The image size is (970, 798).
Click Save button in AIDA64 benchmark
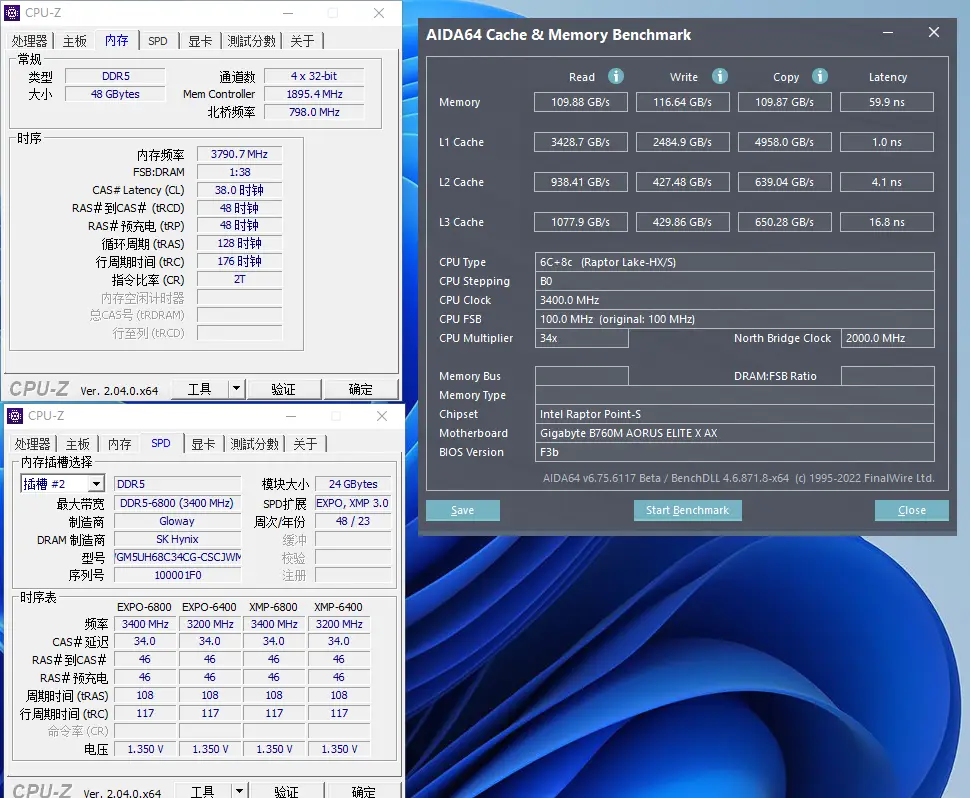pos(463,510)
